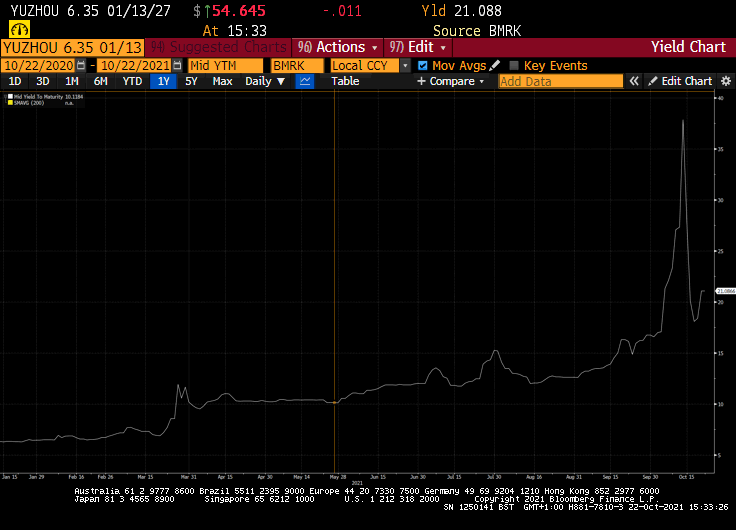The height and width of the screenshot is (530, 736).
Task: Select the 3D range tab
Action: click(x=43, y=81)
